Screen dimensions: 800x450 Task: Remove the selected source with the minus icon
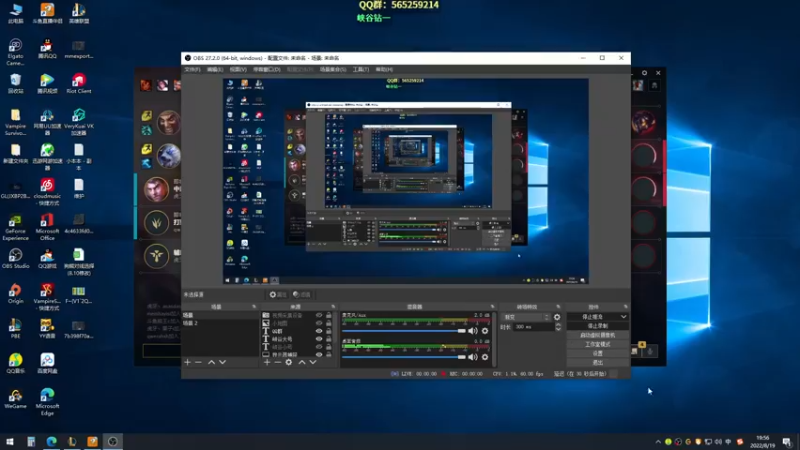278,362
